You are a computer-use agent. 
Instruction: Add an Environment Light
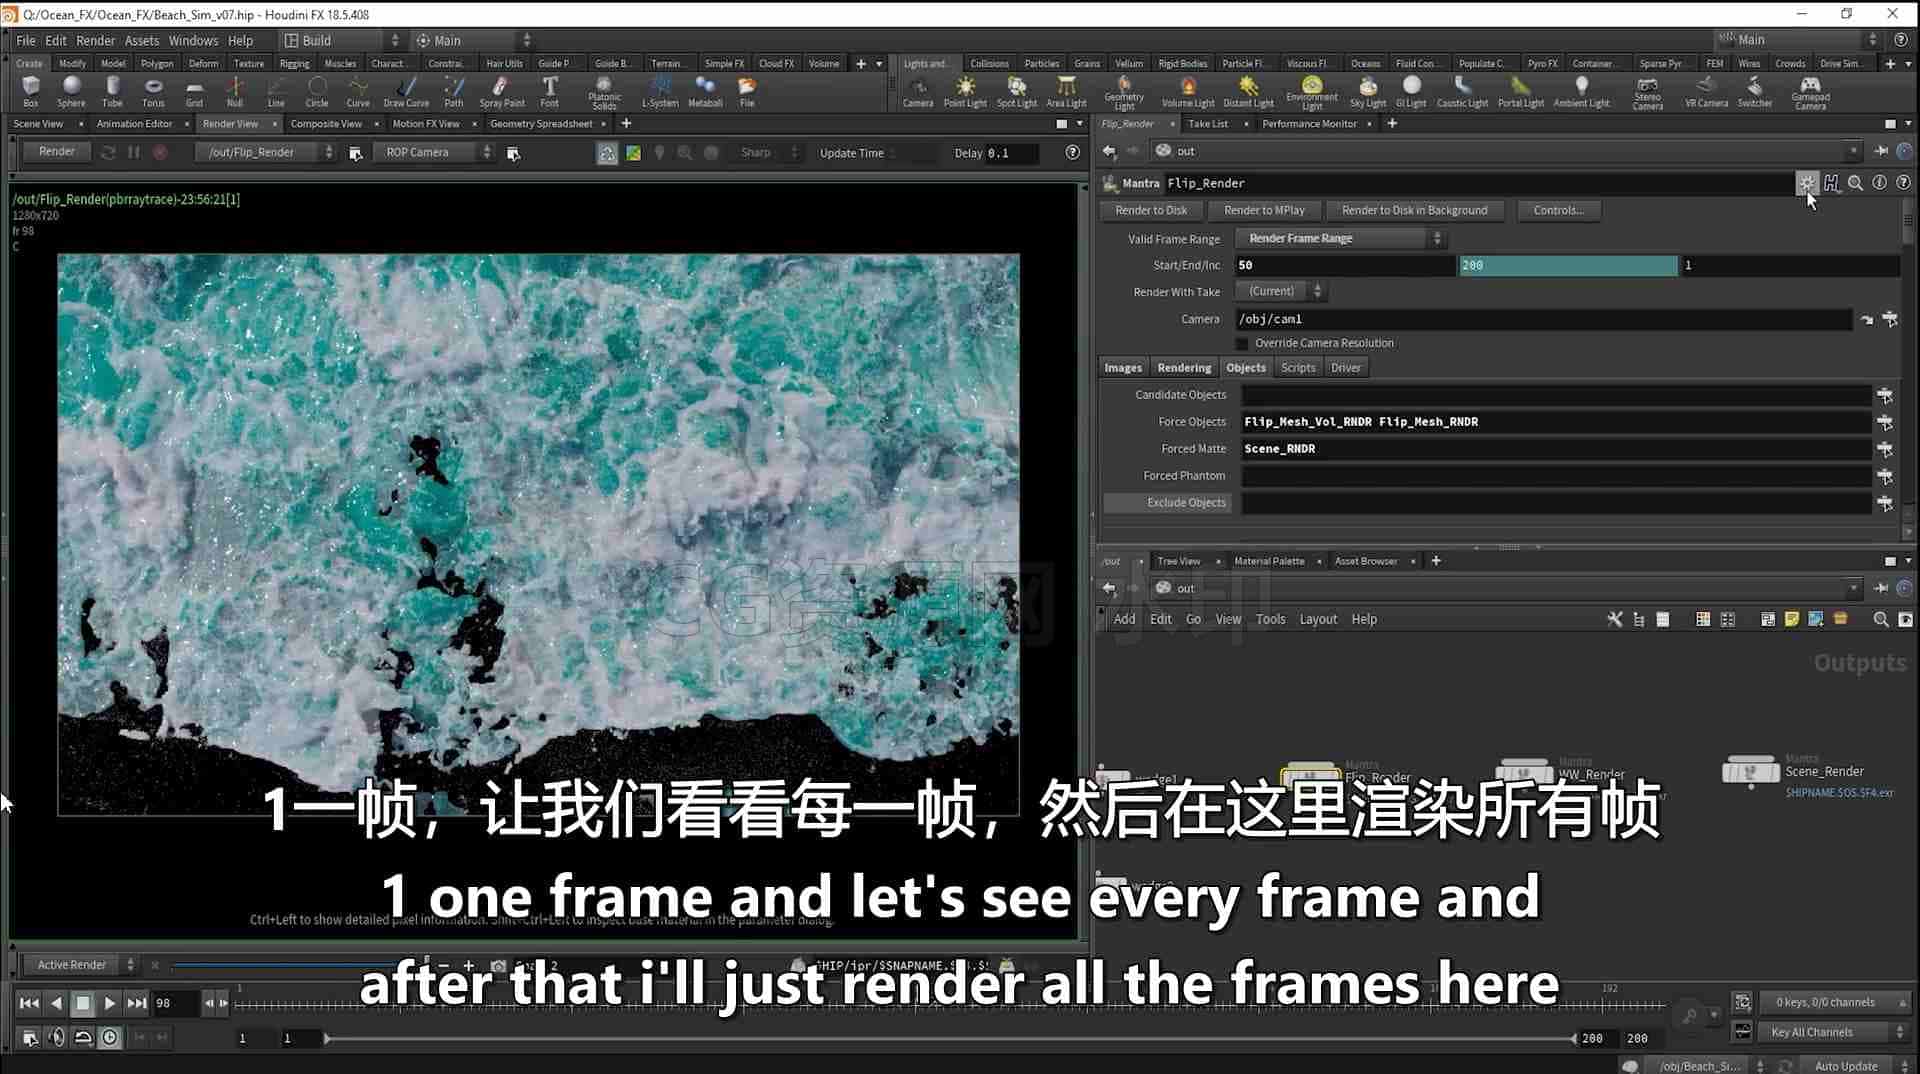1312,93
